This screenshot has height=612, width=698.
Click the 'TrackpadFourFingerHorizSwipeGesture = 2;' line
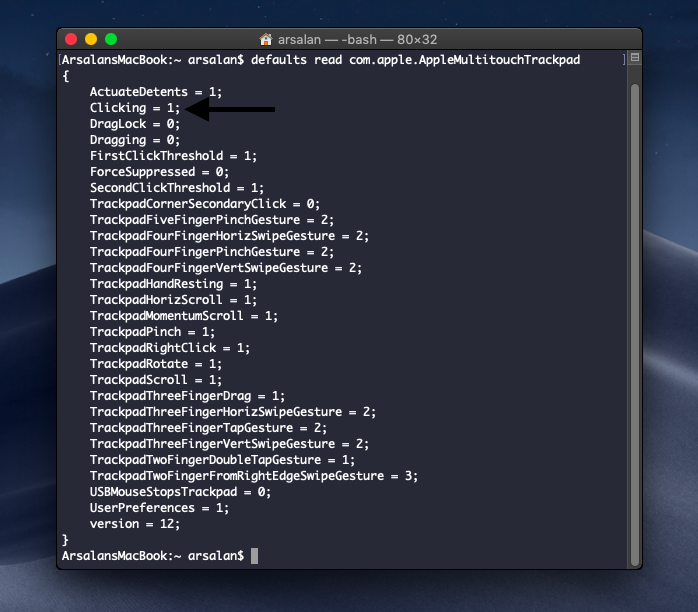(x=229, y=236)
